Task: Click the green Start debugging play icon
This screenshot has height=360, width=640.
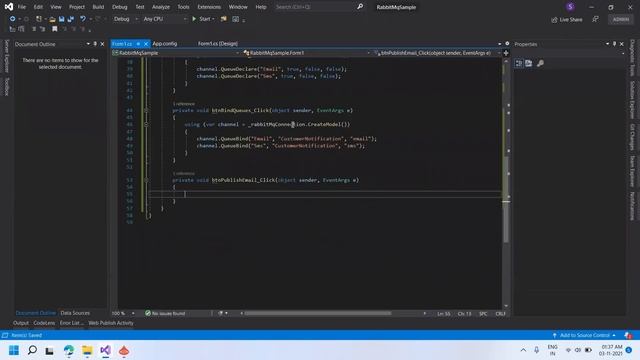Action: pyautogui.click(x=194, y=19)
